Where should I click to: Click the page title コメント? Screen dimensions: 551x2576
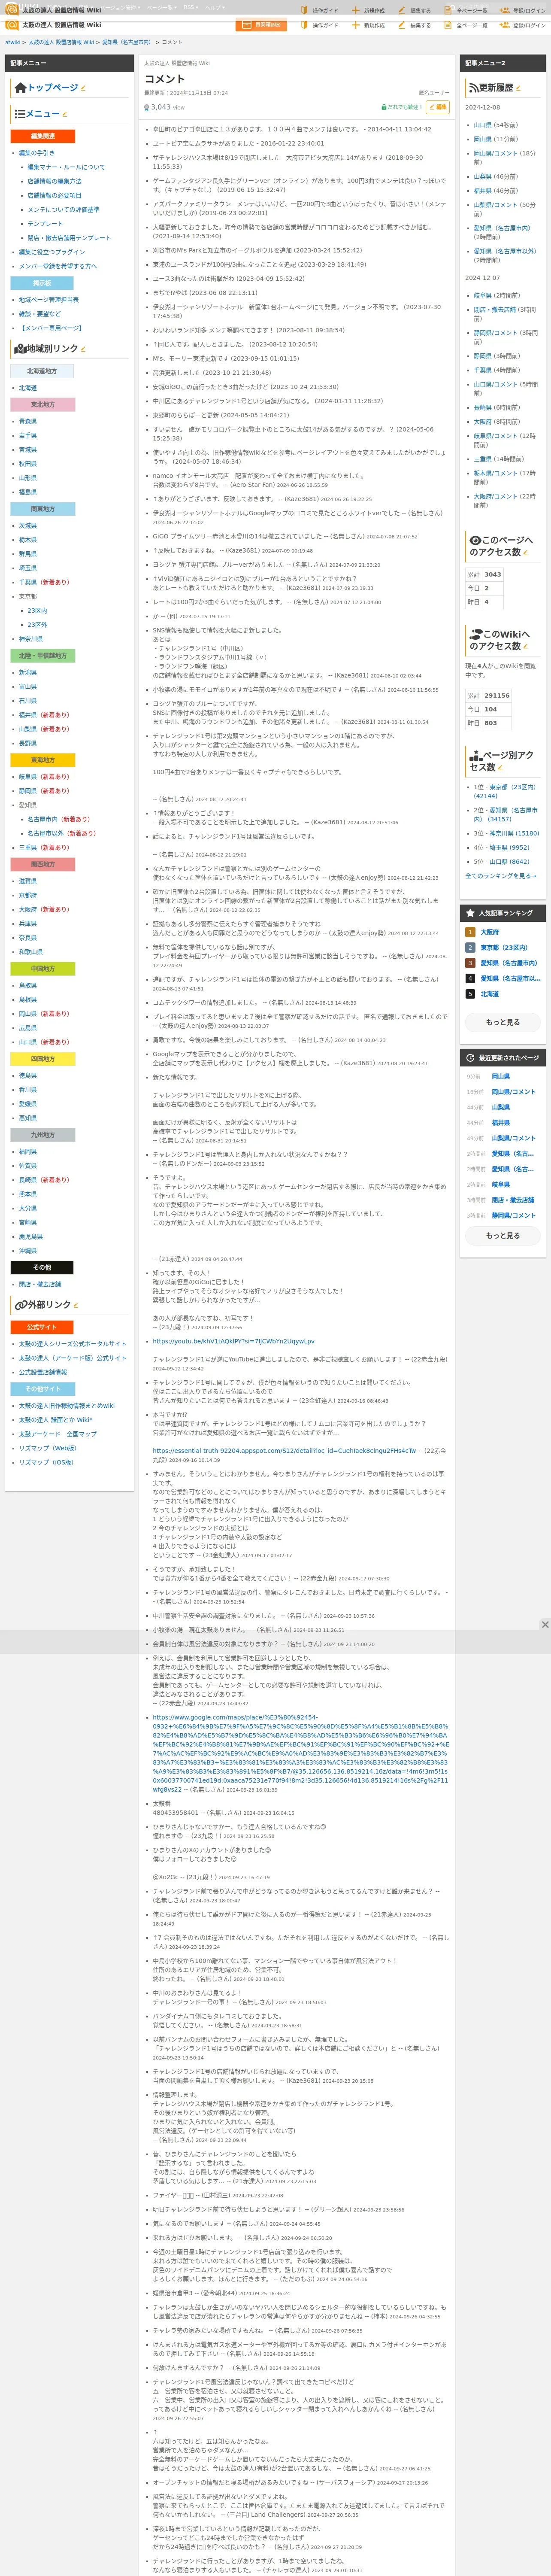(165, 79)
